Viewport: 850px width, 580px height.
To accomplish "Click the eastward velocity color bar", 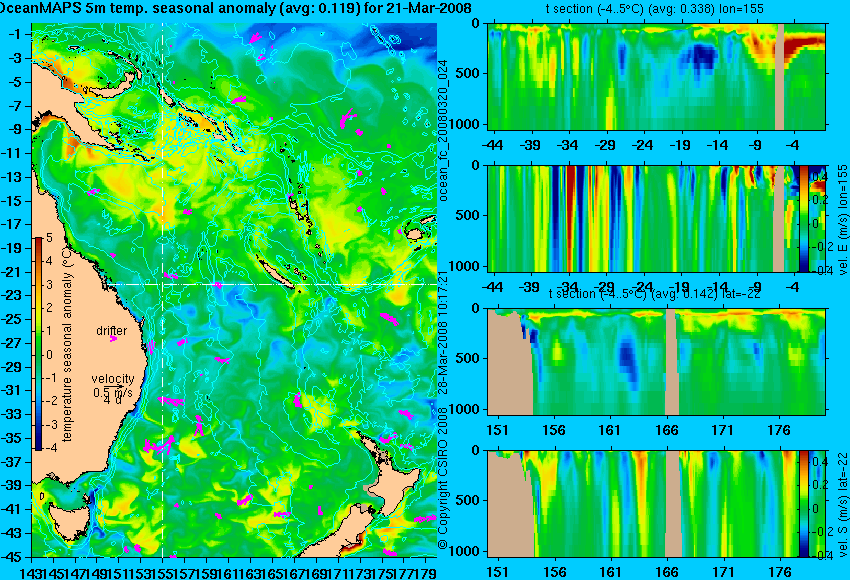I will tap(804, 218).
